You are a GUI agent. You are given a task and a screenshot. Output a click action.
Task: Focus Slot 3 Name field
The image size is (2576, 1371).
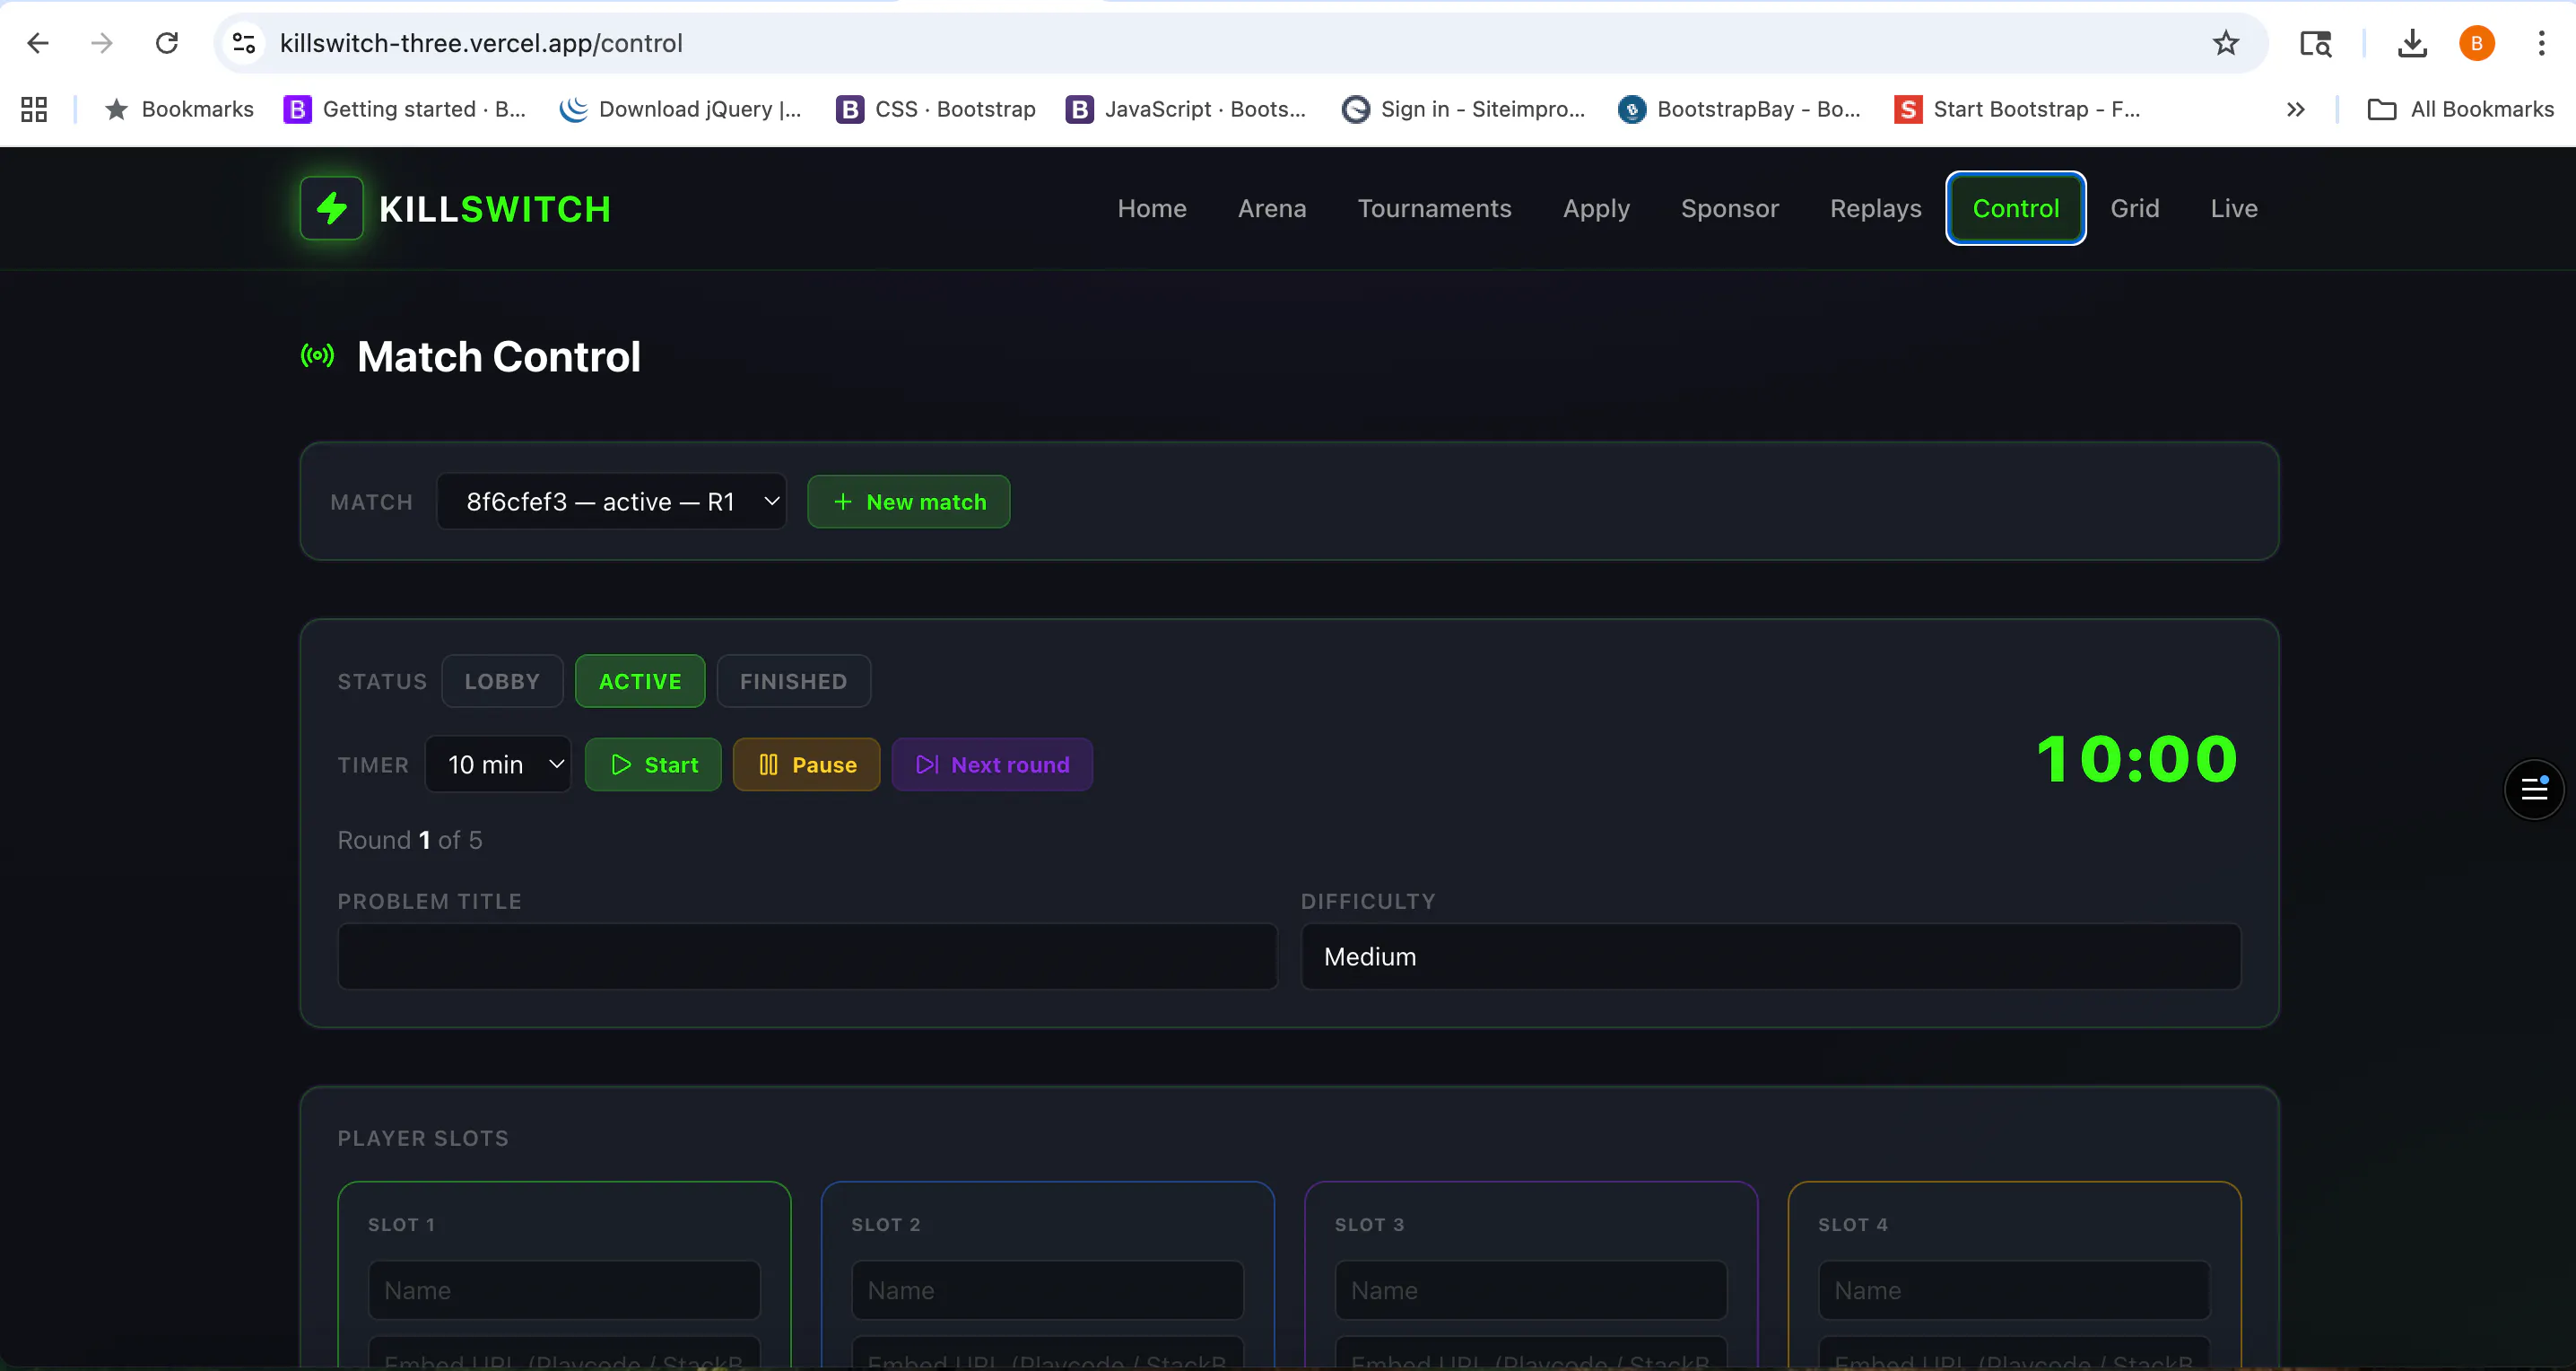tap(1530, 1290)
